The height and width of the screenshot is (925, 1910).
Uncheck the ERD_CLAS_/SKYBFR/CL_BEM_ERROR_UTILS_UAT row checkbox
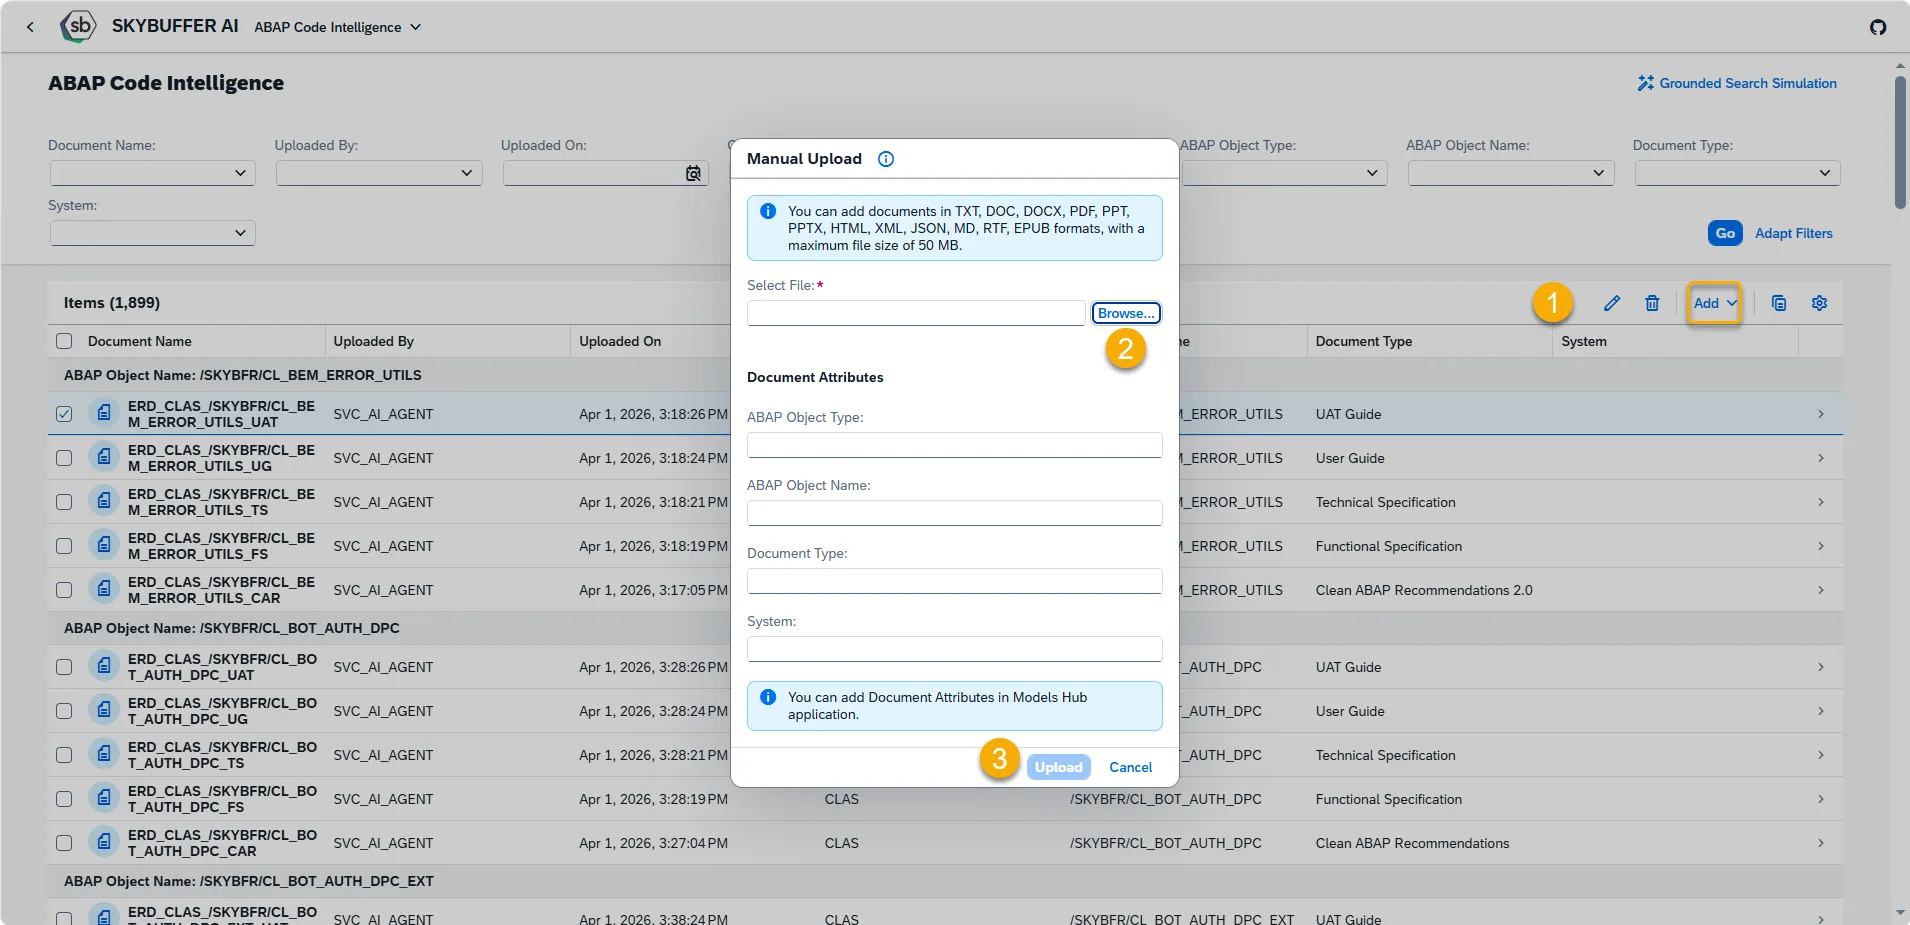tap(64, 414)
